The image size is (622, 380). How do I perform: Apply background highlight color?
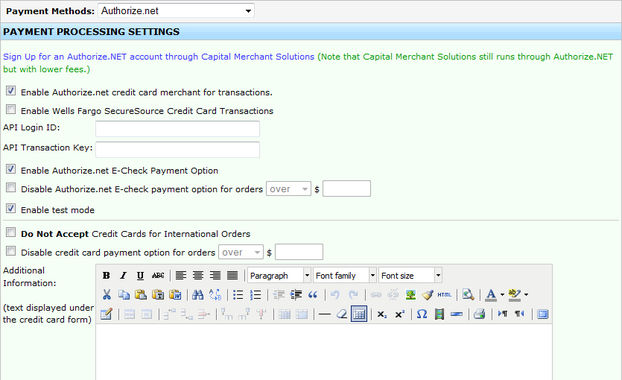click(514, 294)
